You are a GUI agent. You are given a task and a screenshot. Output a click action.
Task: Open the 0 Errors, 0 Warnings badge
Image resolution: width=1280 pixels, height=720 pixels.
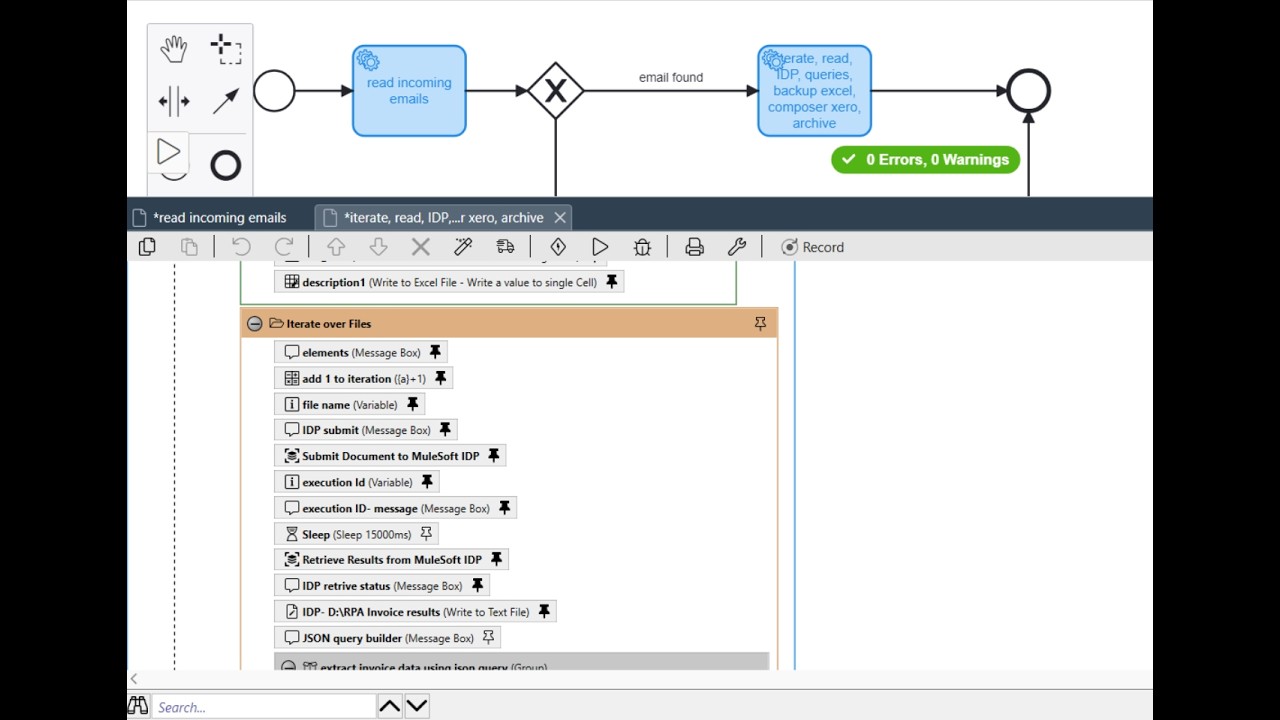click(x=925, y=160)
